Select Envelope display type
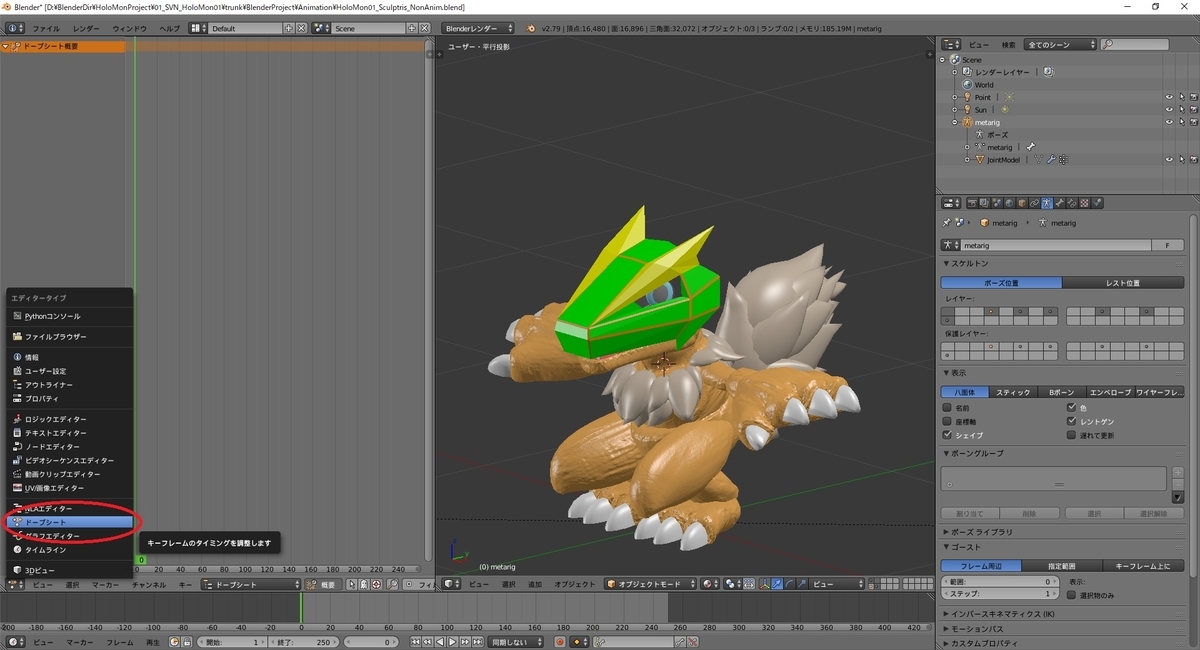 point(1110,392)
